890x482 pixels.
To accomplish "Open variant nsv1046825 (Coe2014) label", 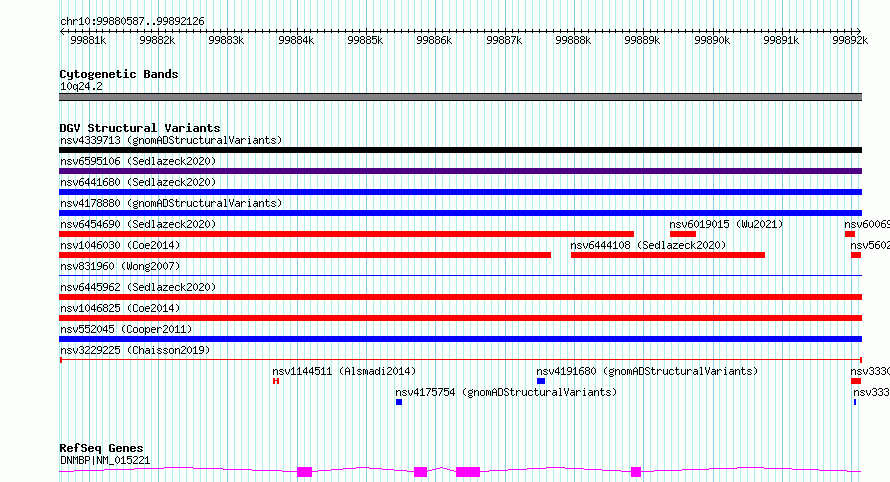I will [x=120, y=308].
